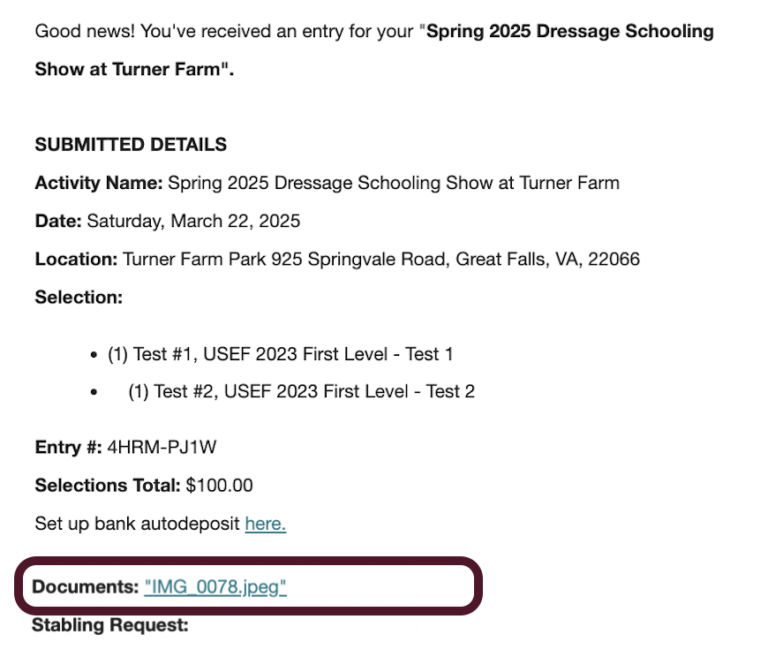Select the "Saturday, March 22, 2025" date text

tap(193, 221)
